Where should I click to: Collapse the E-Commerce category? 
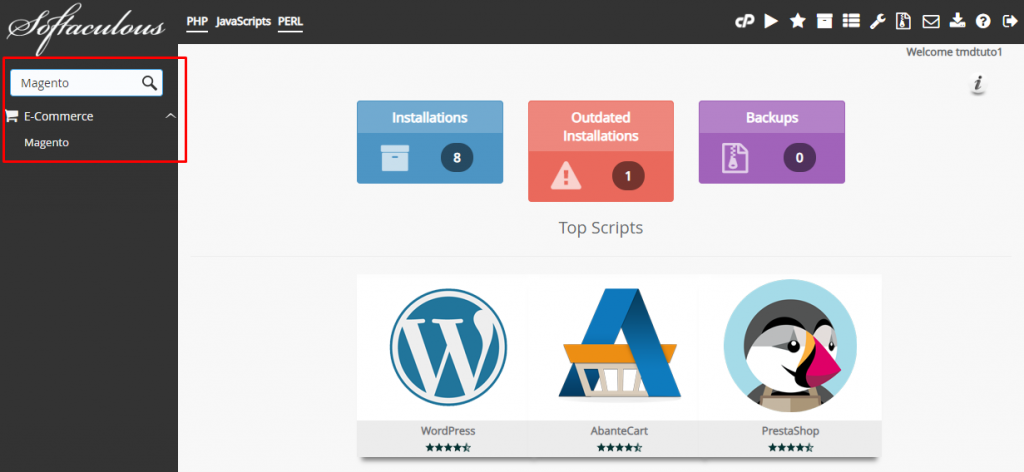[170, 116]
